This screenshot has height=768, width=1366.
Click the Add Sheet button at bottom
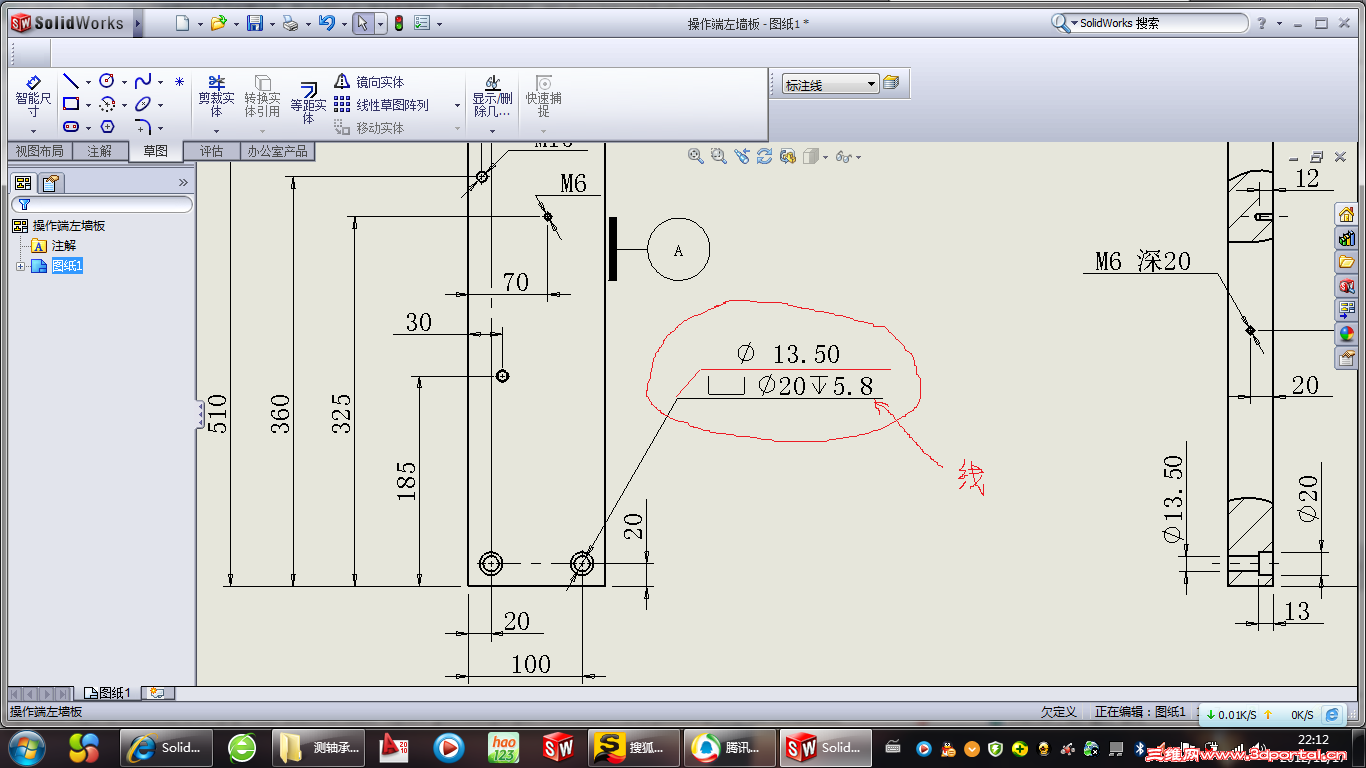[x=157, y=693]
